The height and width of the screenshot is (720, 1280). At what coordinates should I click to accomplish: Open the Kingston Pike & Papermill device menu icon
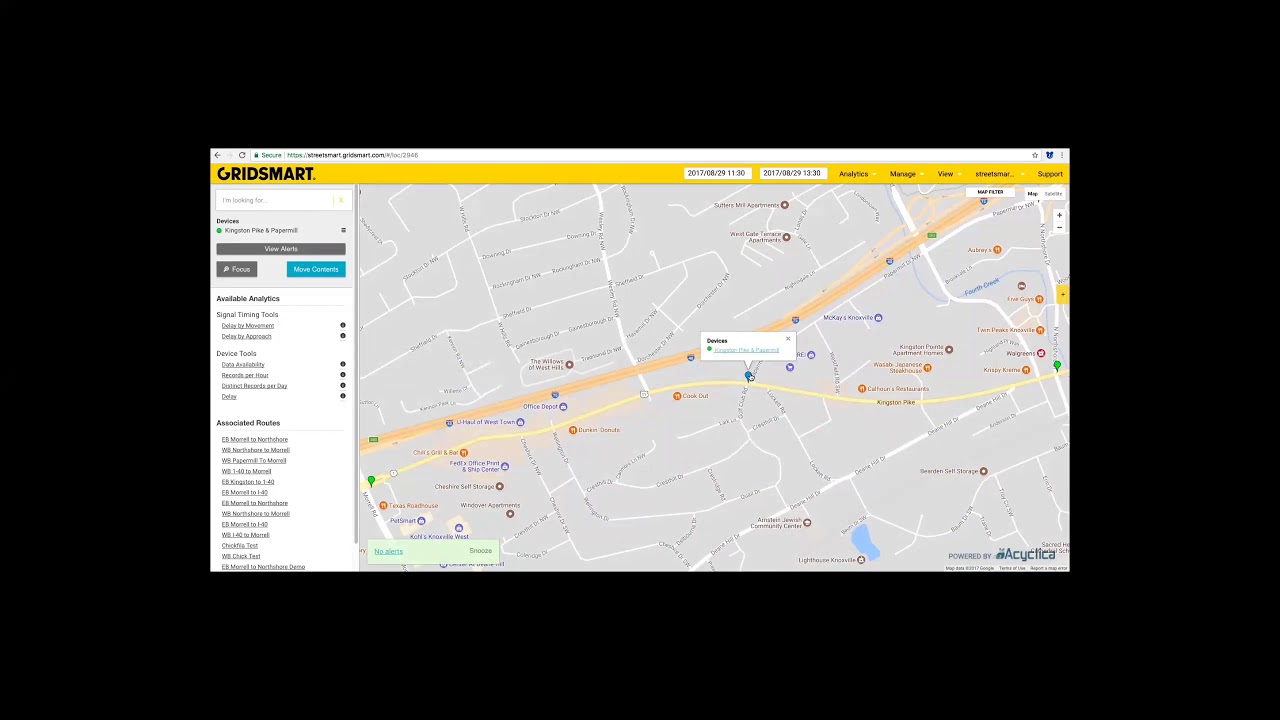click(x=343, y=230)
